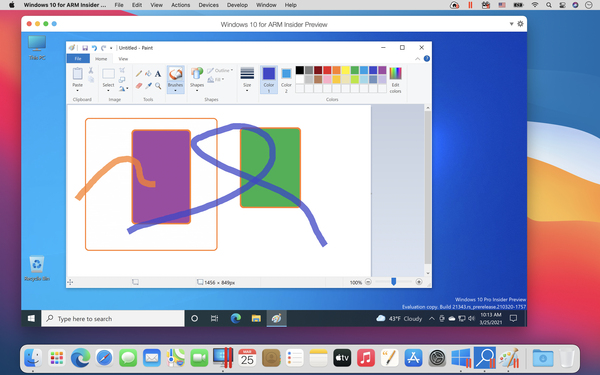Open the Recycle Bin desktop icon
This screenshot has width=600, height=375.
click(37, 268)
